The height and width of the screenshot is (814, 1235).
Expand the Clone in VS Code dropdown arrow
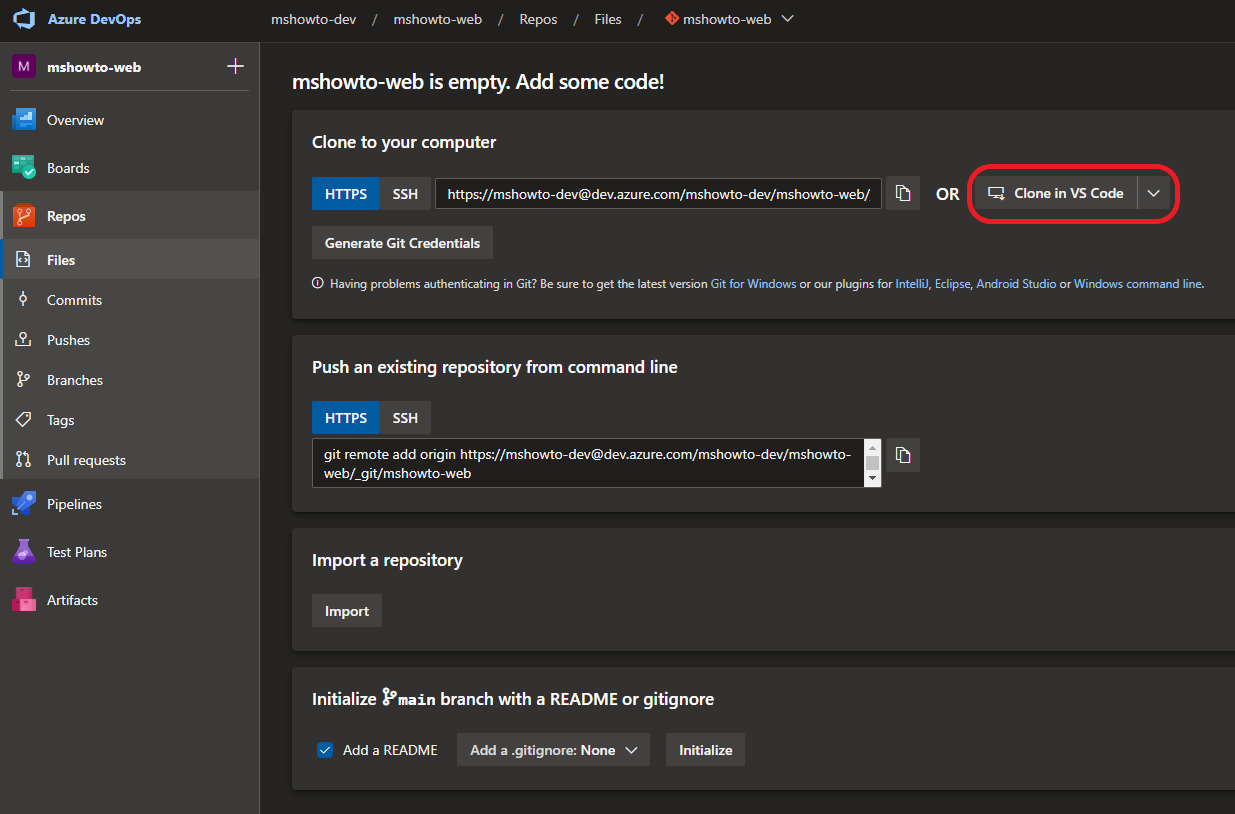(x=1154, y=193)
